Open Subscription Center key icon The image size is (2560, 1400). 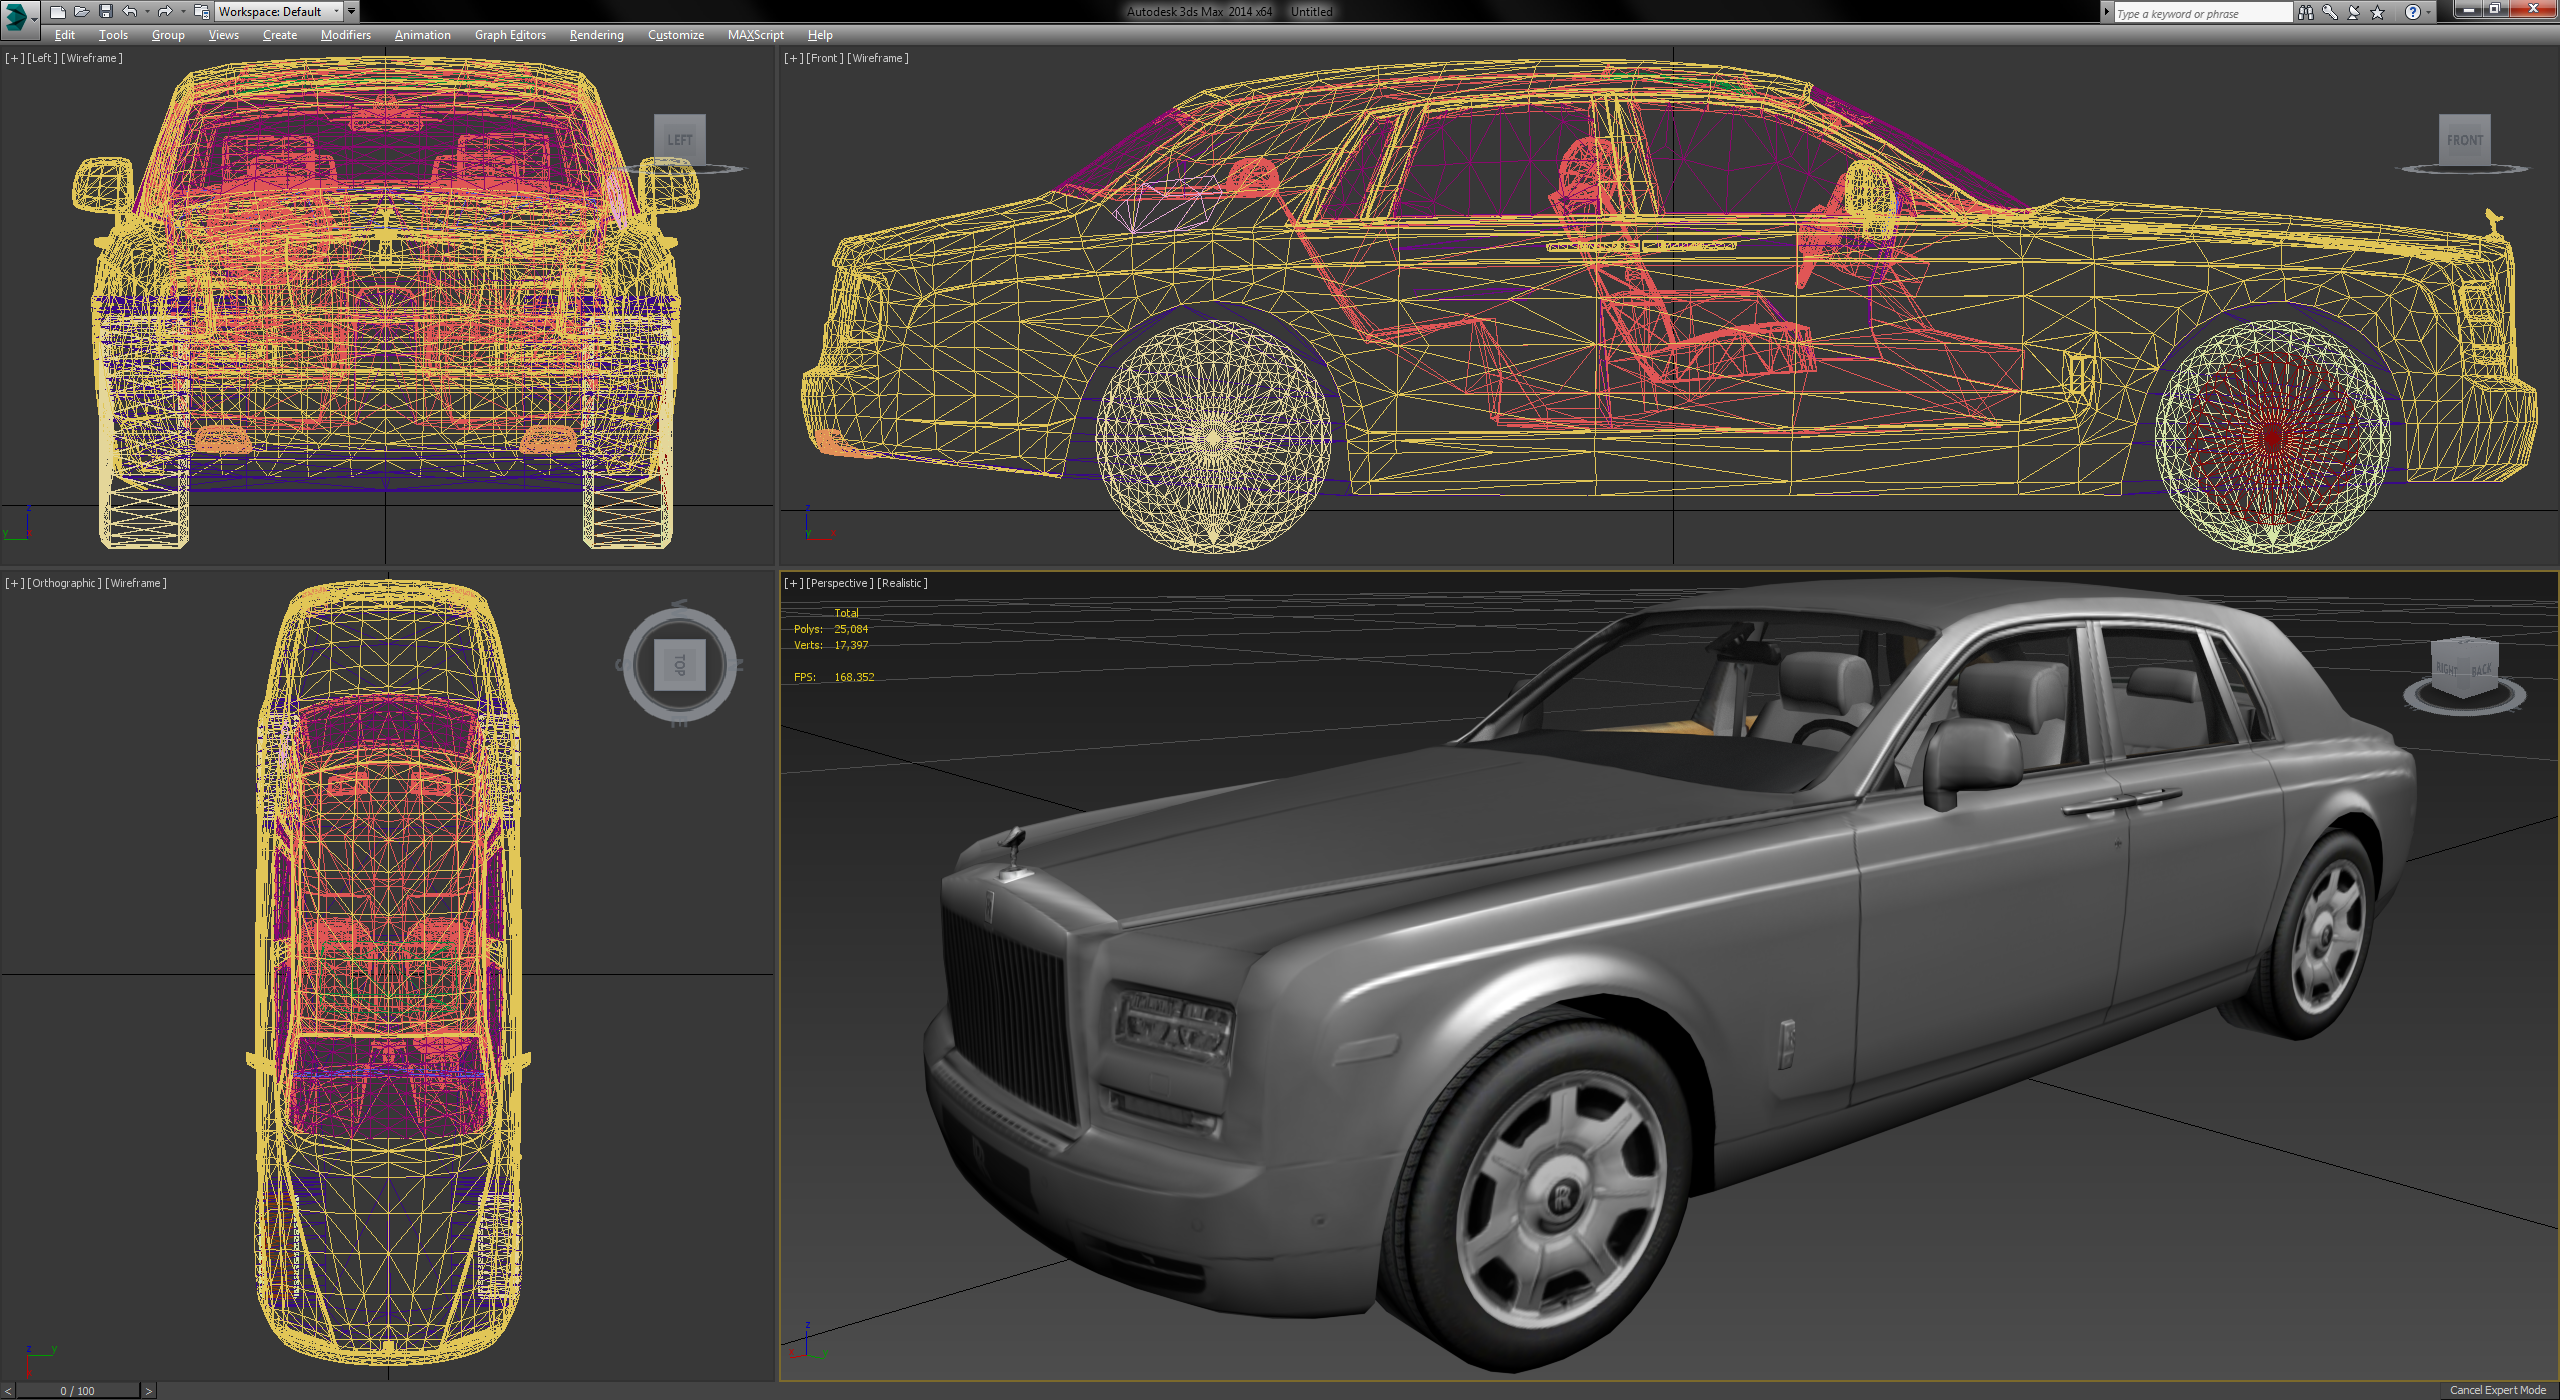(2330, 12)
